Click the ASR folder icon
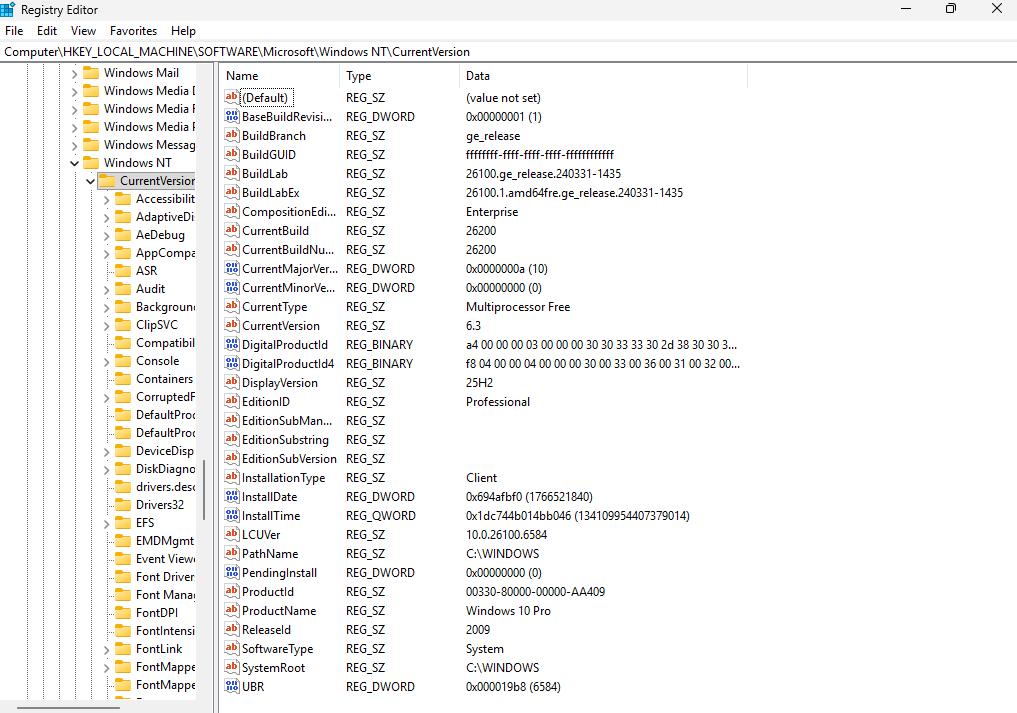The height and width of the screenshot is (713, 1017). [x=123, y=271]
